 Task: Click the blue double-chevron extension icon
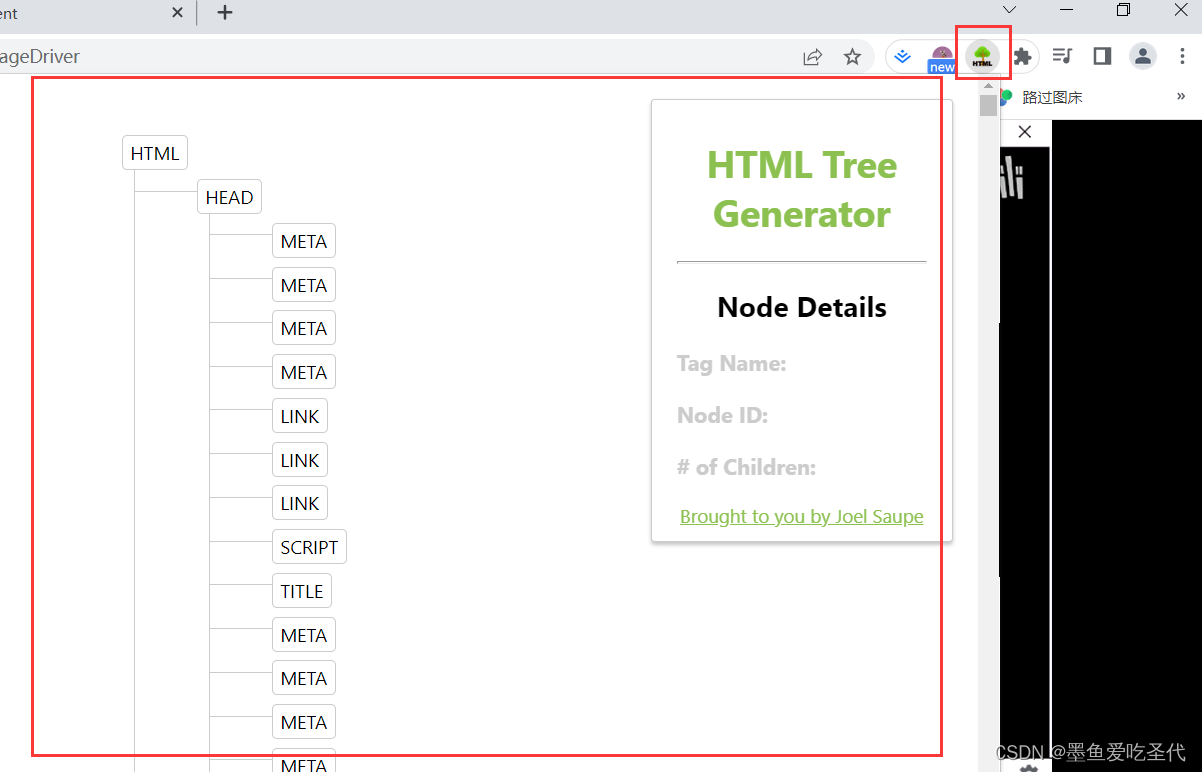pos(903,56)
